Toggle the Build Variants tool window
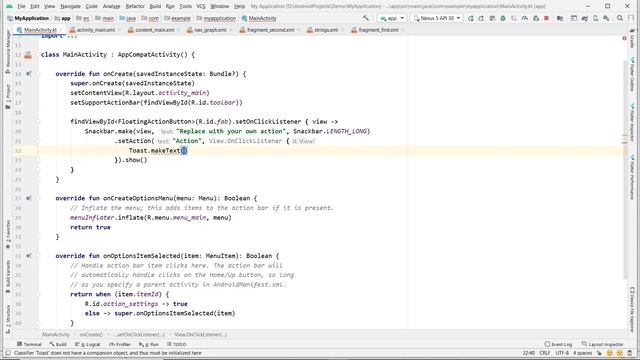Screen dimensions: 640x360 coord(8,277)
